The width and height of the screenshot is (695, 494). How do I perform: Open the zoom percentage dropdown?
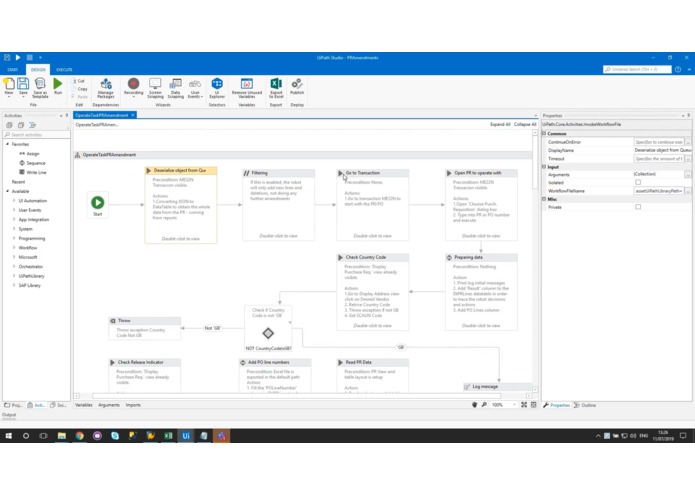click(x=515, y=405)
